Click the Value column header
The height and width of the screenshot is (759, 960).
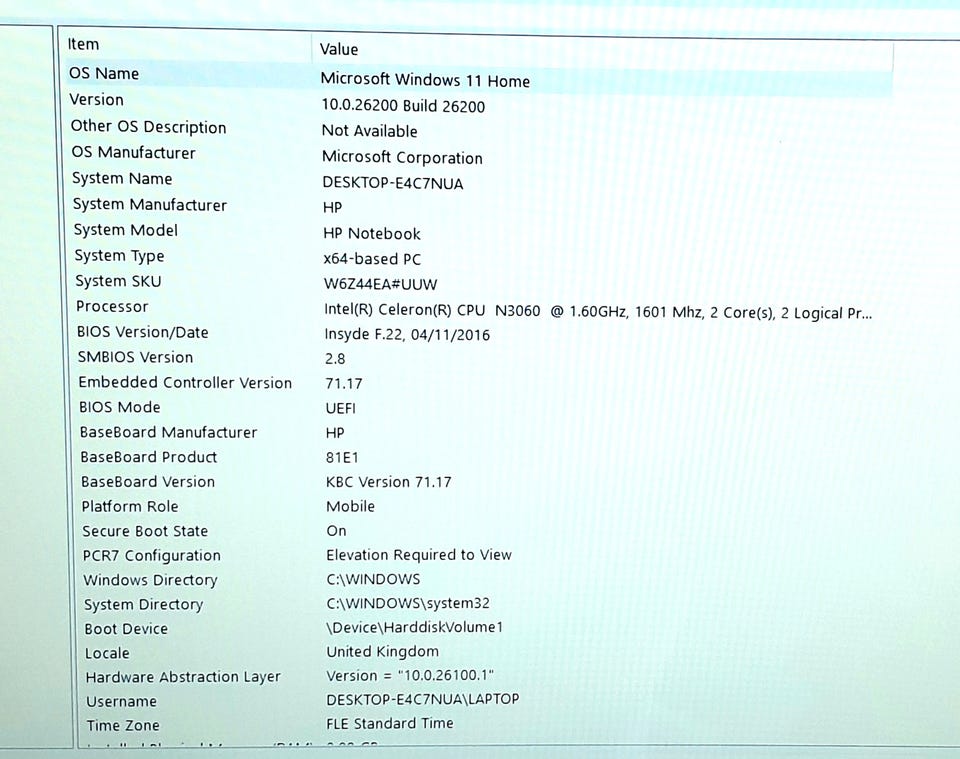[x=339, y=49]
